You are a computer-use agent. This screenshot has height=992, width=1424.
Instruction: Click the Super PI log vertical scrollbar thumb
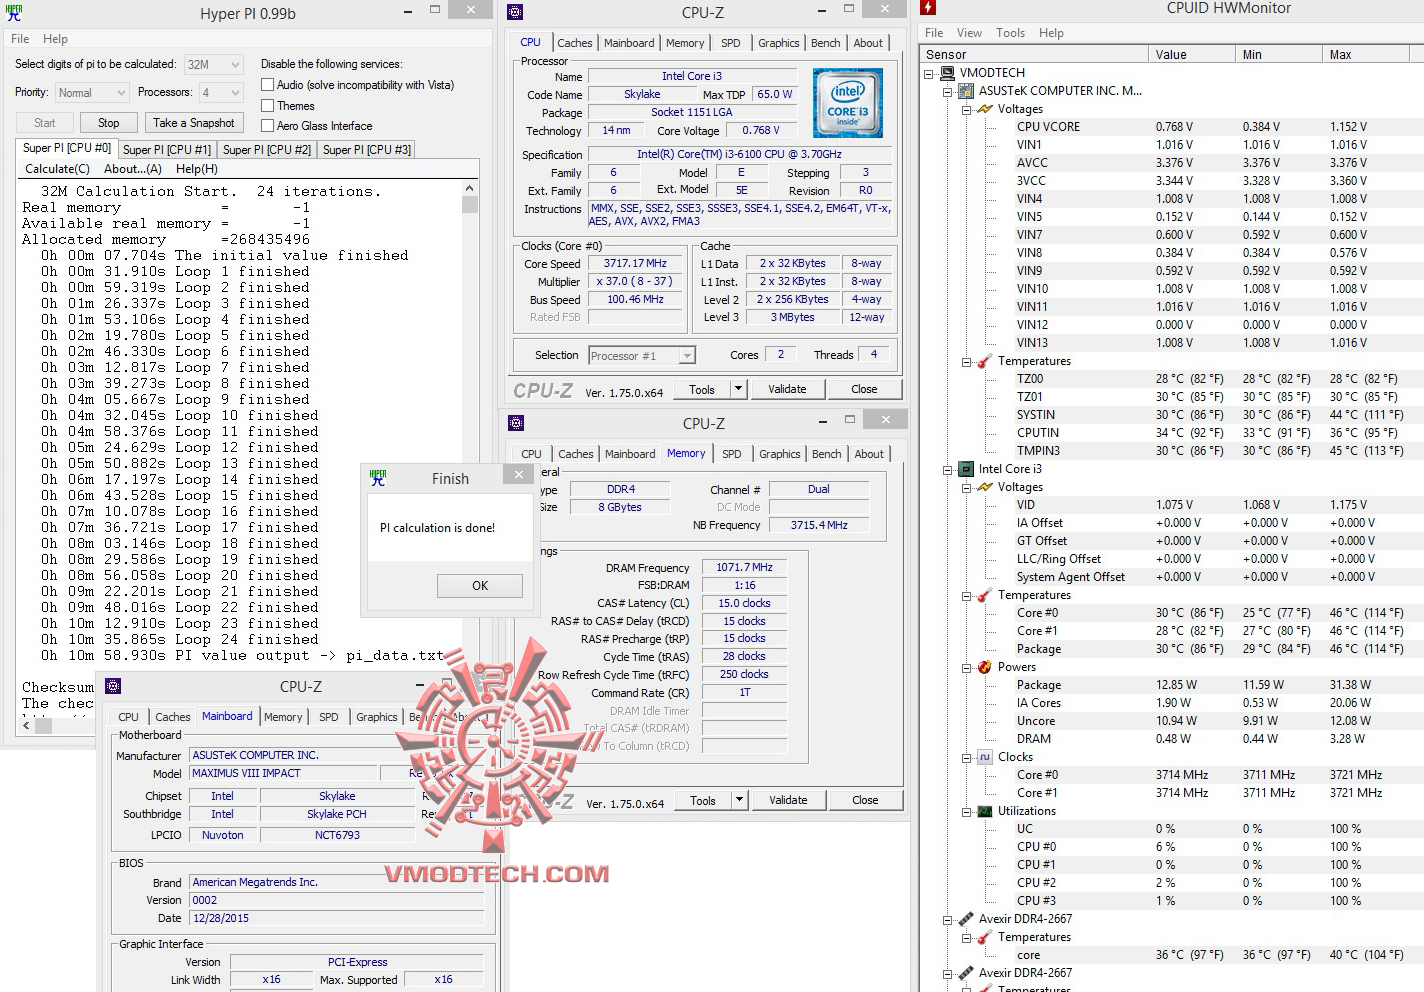[x=469, y=204]
